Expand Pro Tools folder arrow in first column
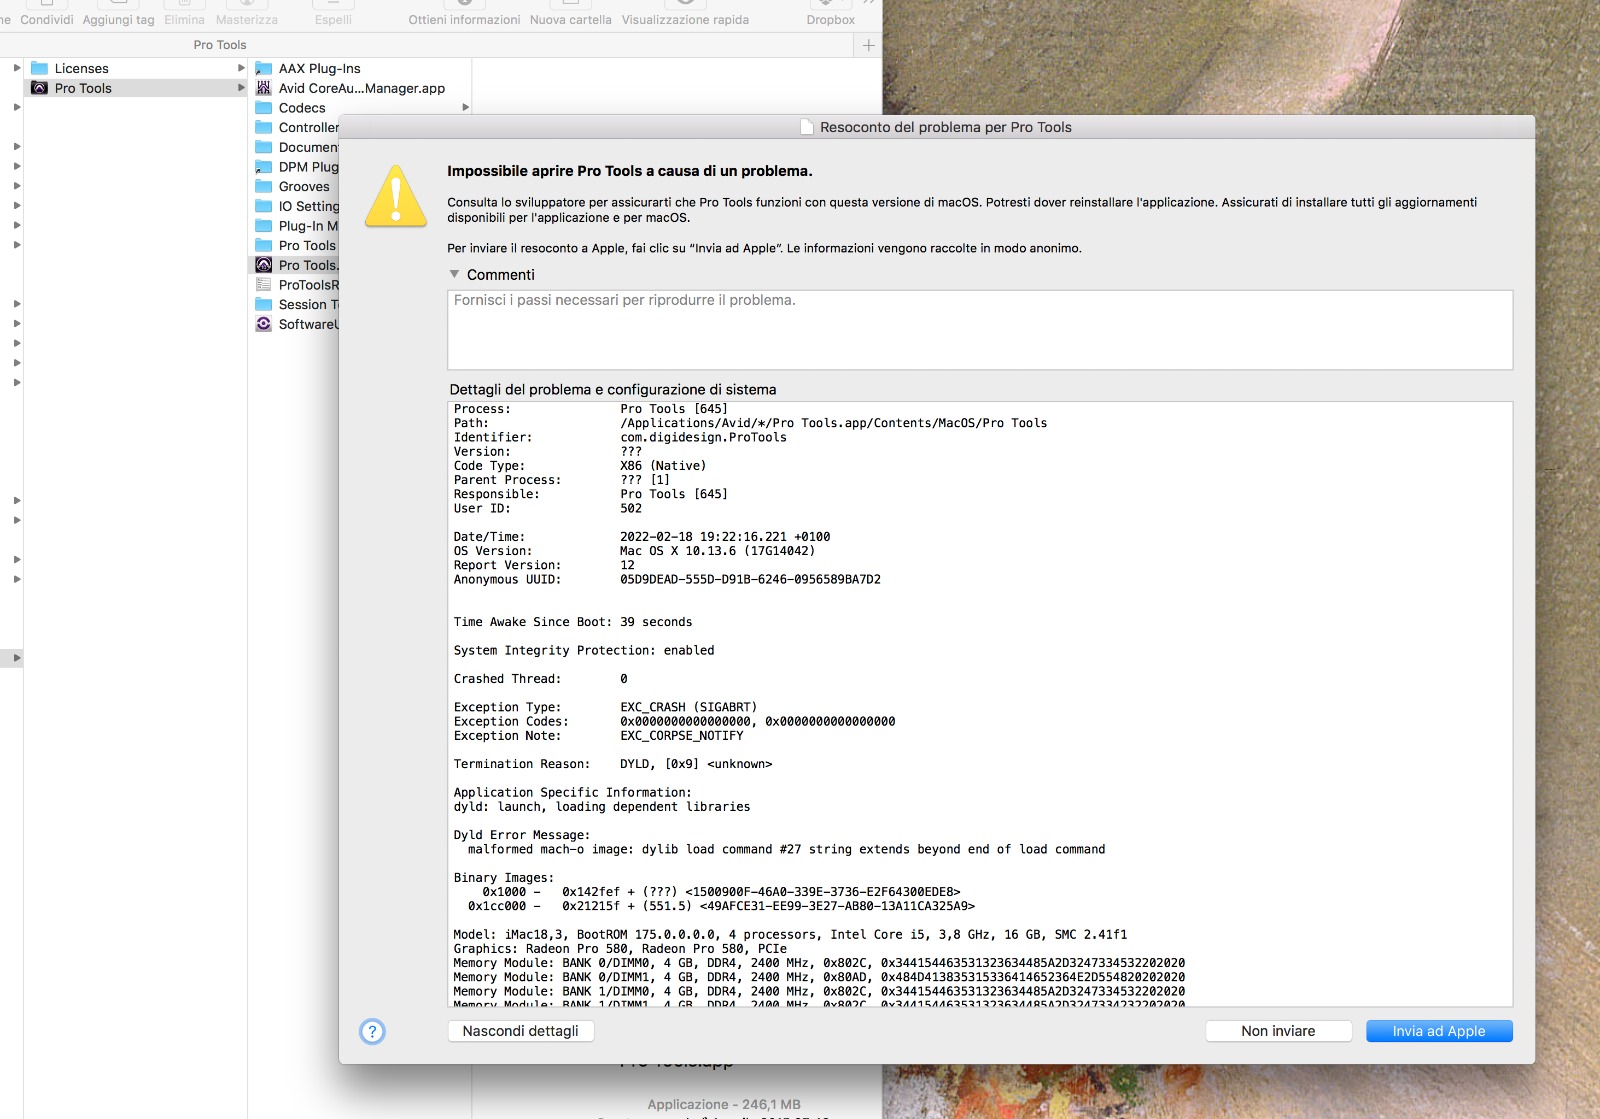Screen dimensions: 1600x1119 click(x=241, y=88)
